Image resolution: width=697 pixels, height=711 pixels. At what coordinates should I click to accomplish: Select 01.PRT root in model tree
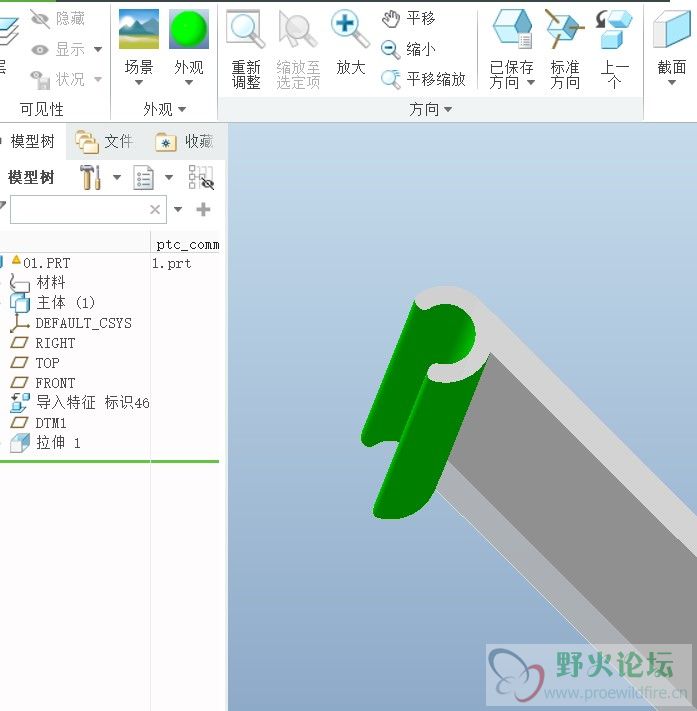tap(47, 263)
